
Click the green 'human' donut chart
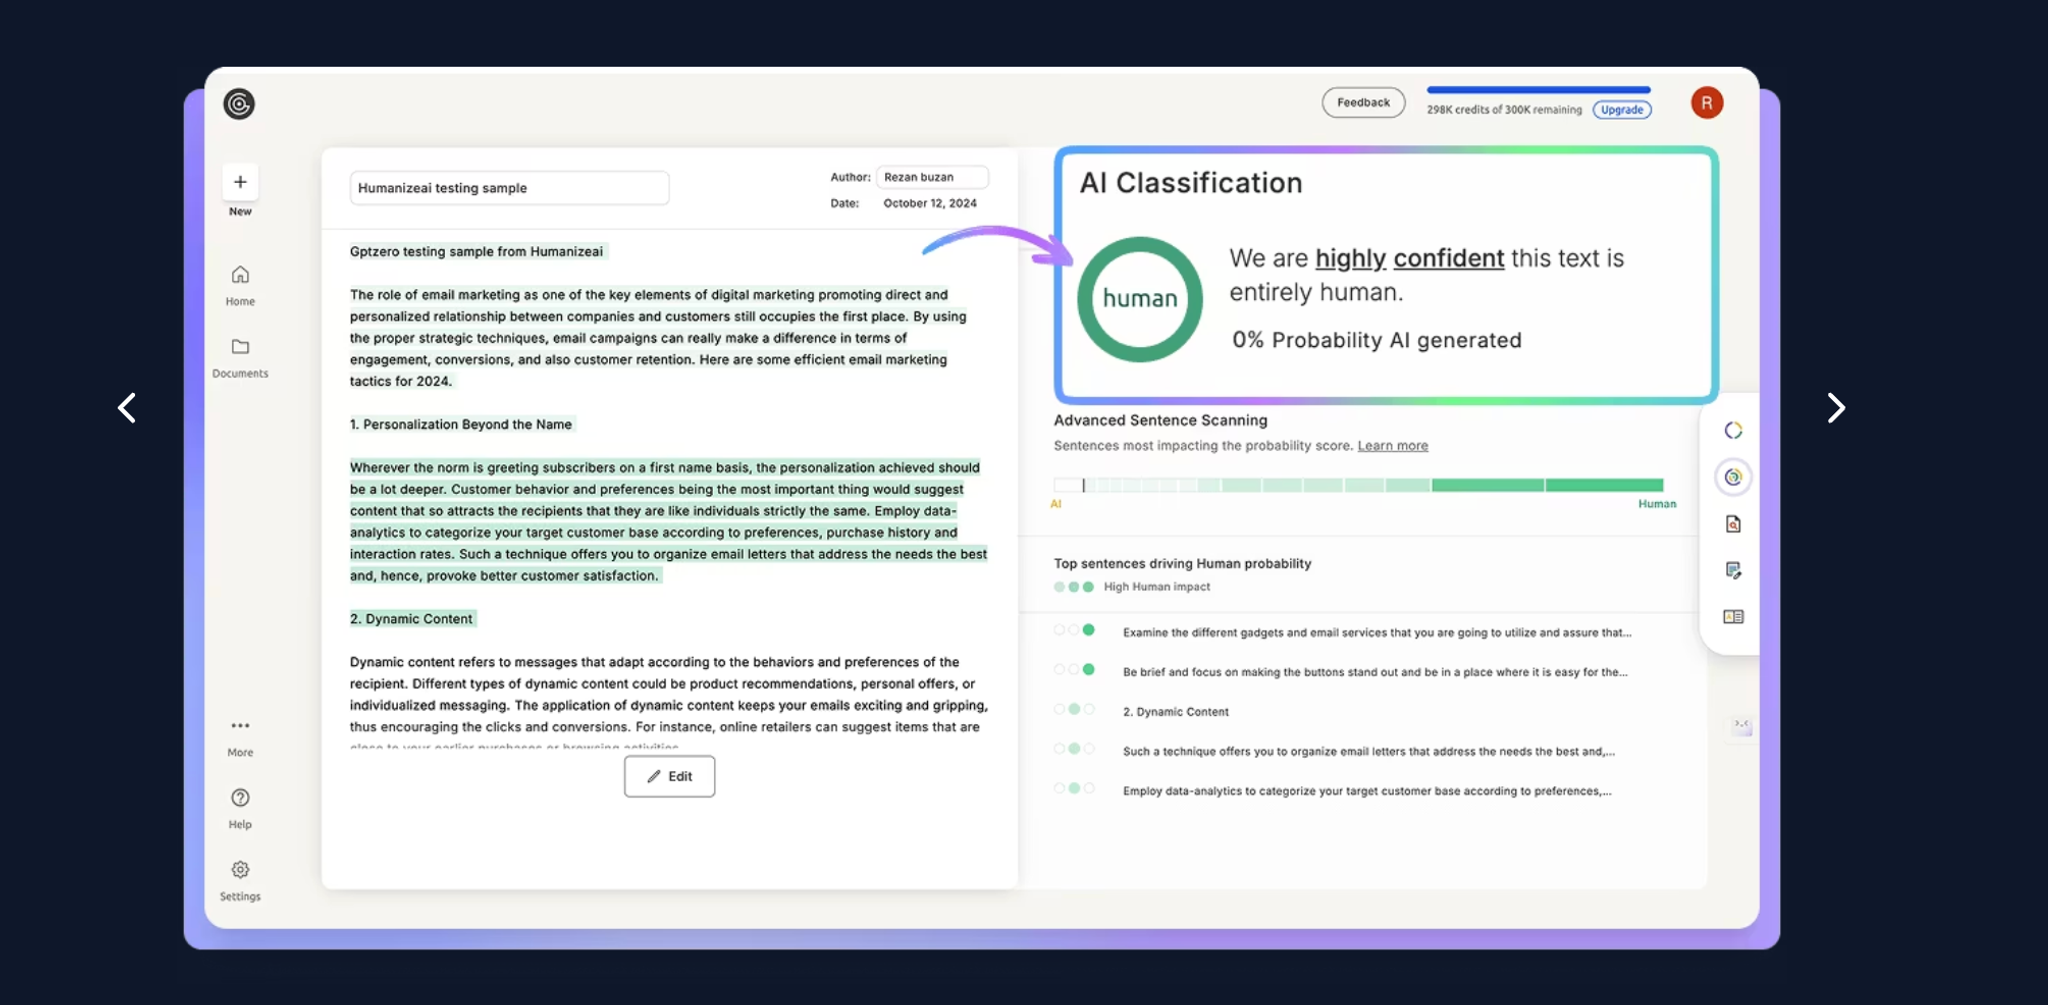click(x=1140, y=299)
